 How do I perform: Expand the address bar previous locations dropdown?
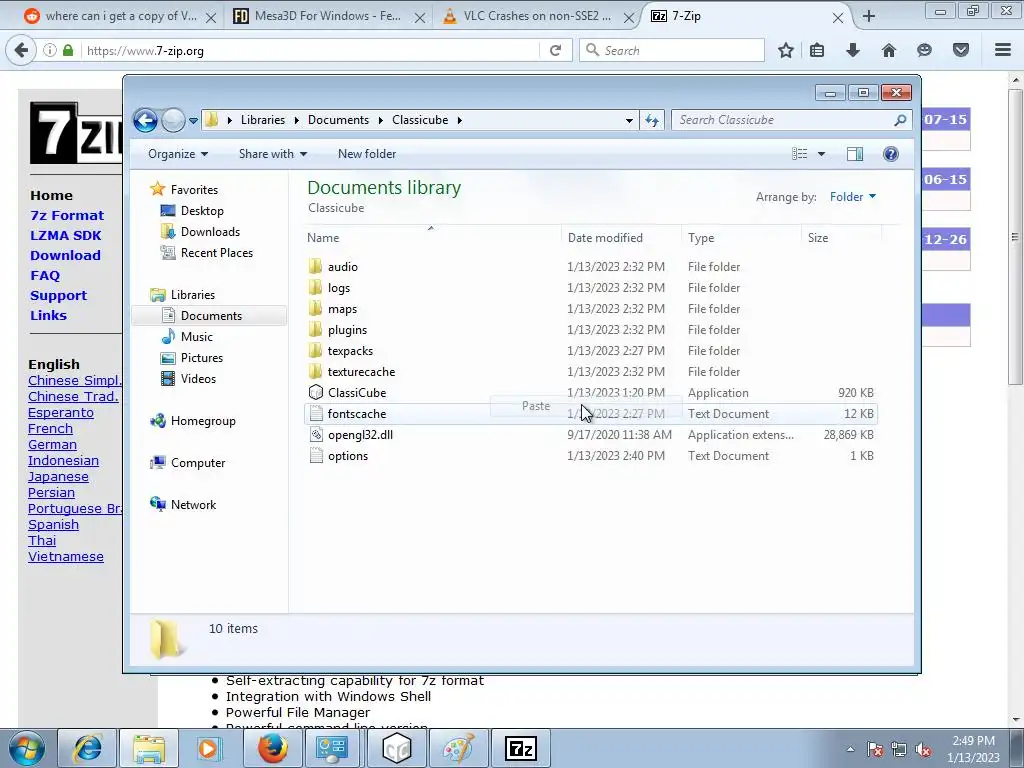point(629,121)
